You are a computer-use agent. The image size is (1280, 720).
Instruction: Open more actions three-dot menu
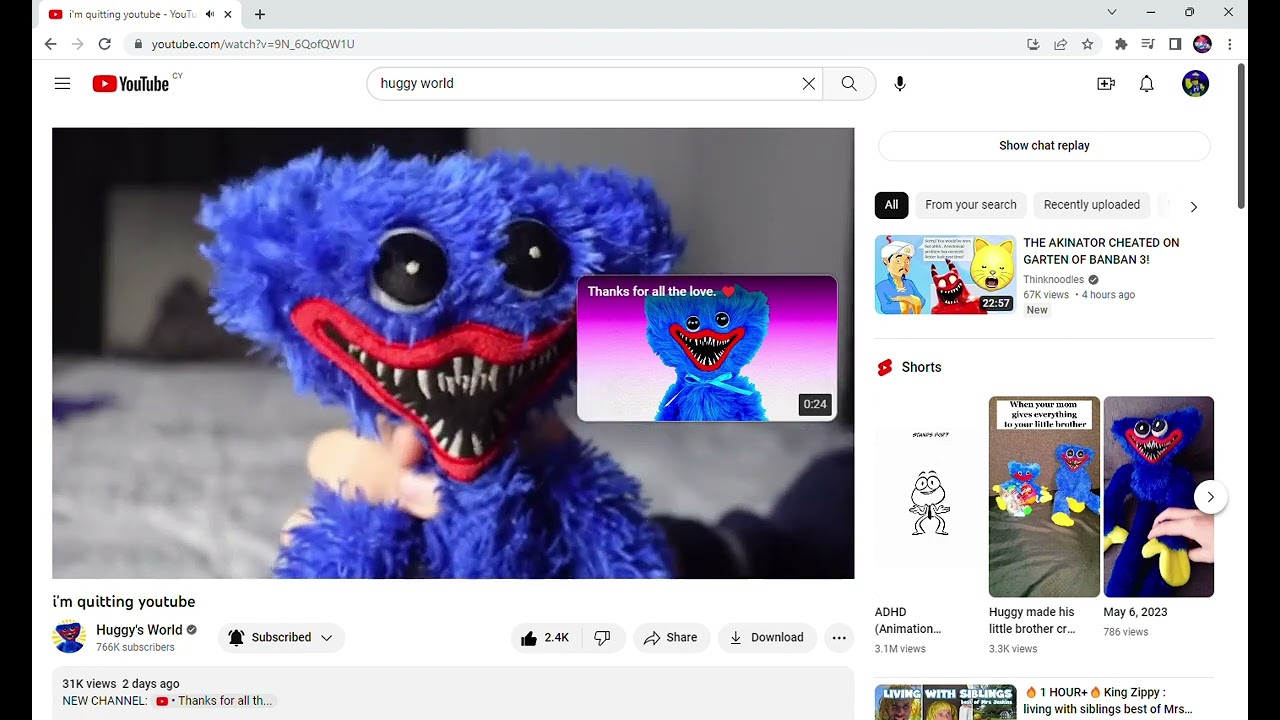tap(839, 638)
